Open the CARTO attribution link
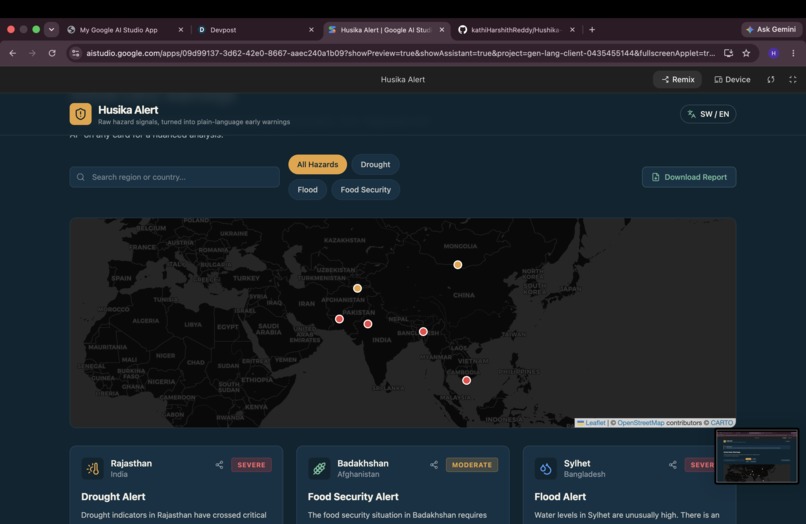 click(722, 423)
